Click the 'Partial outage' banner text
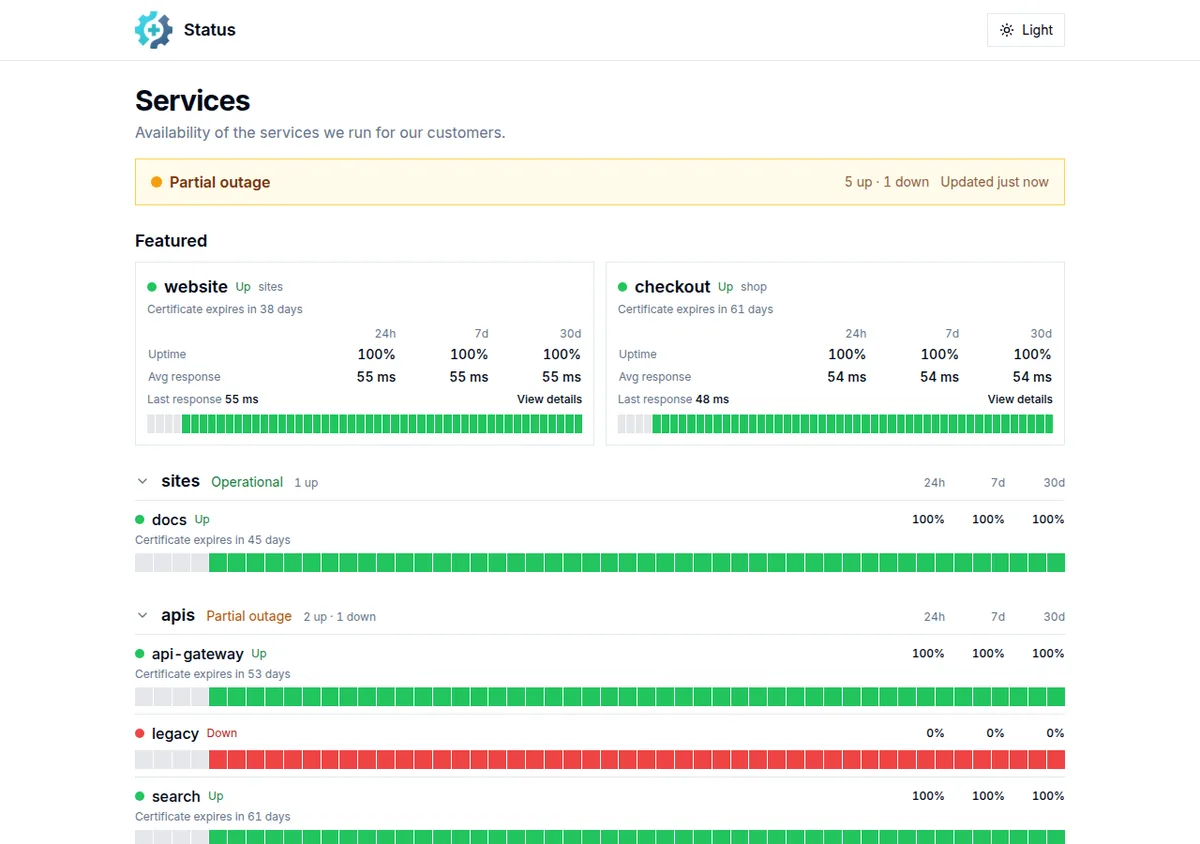 (x=220, y=182)
